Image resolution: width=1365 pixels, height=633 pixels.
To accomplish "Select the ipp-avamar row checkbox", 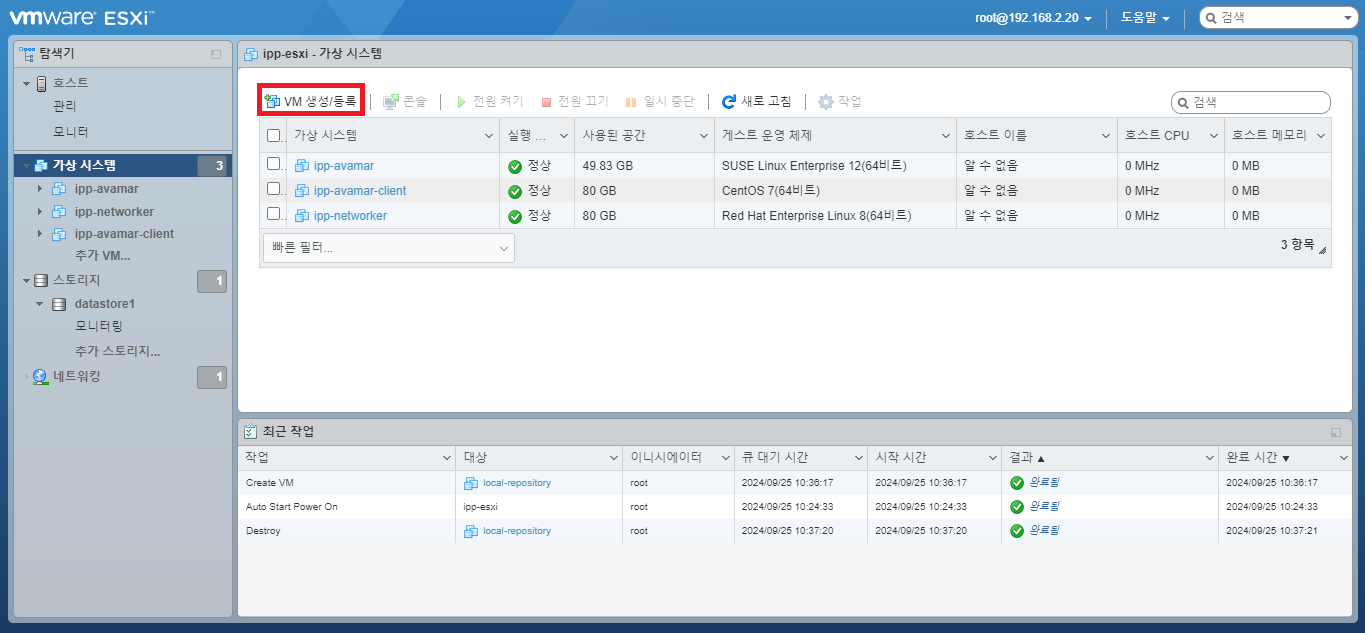I will [x=274, y=164].
